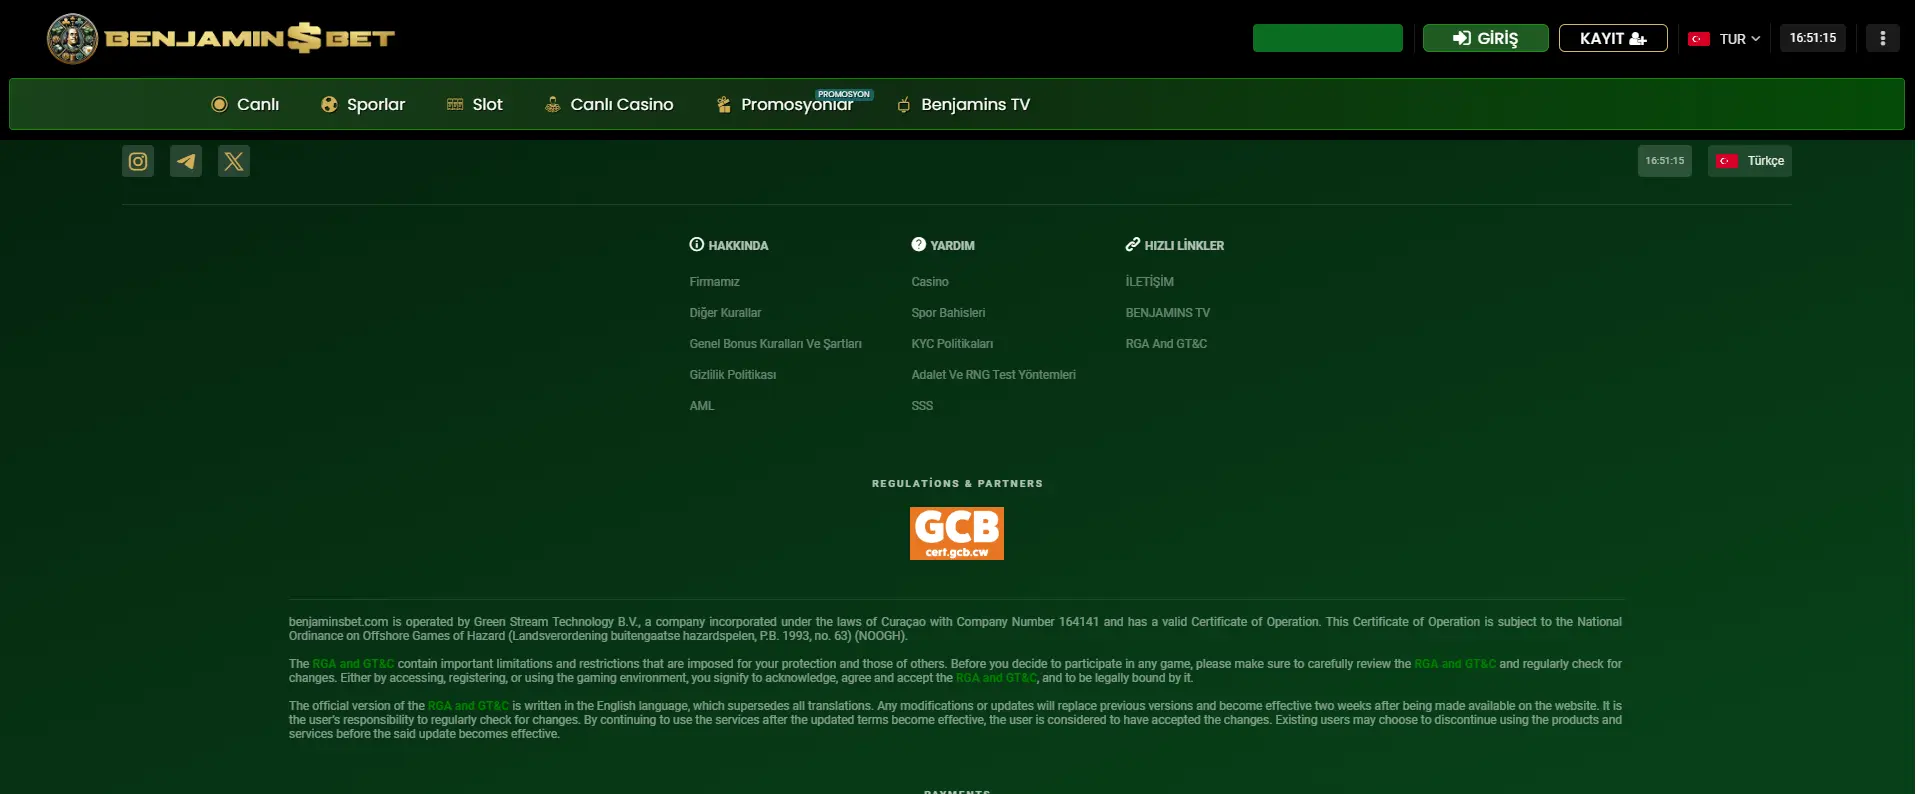1918x794 pixels.
Task: Open the Slot games menu
Action: pos(475,105)
